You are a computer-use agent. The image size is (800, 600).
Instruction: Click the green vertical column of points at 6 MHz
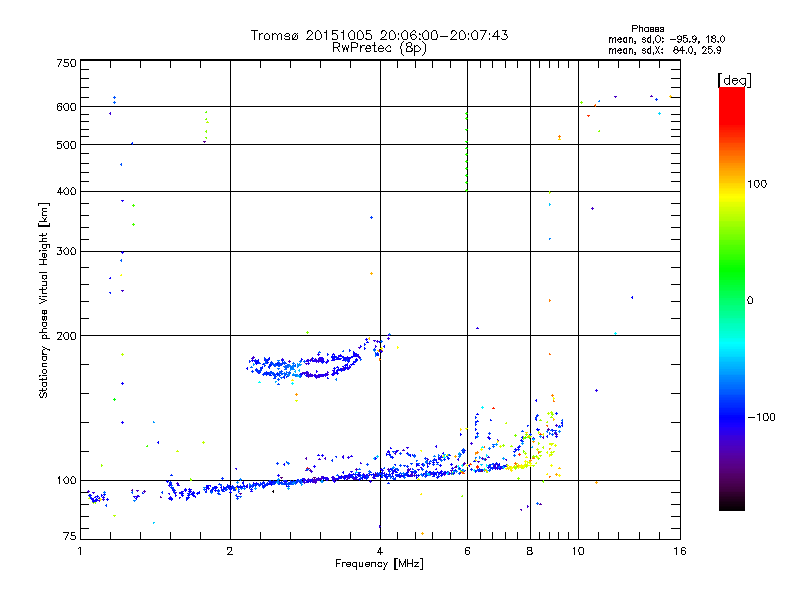pyautogui.click(x=466, y=153)
